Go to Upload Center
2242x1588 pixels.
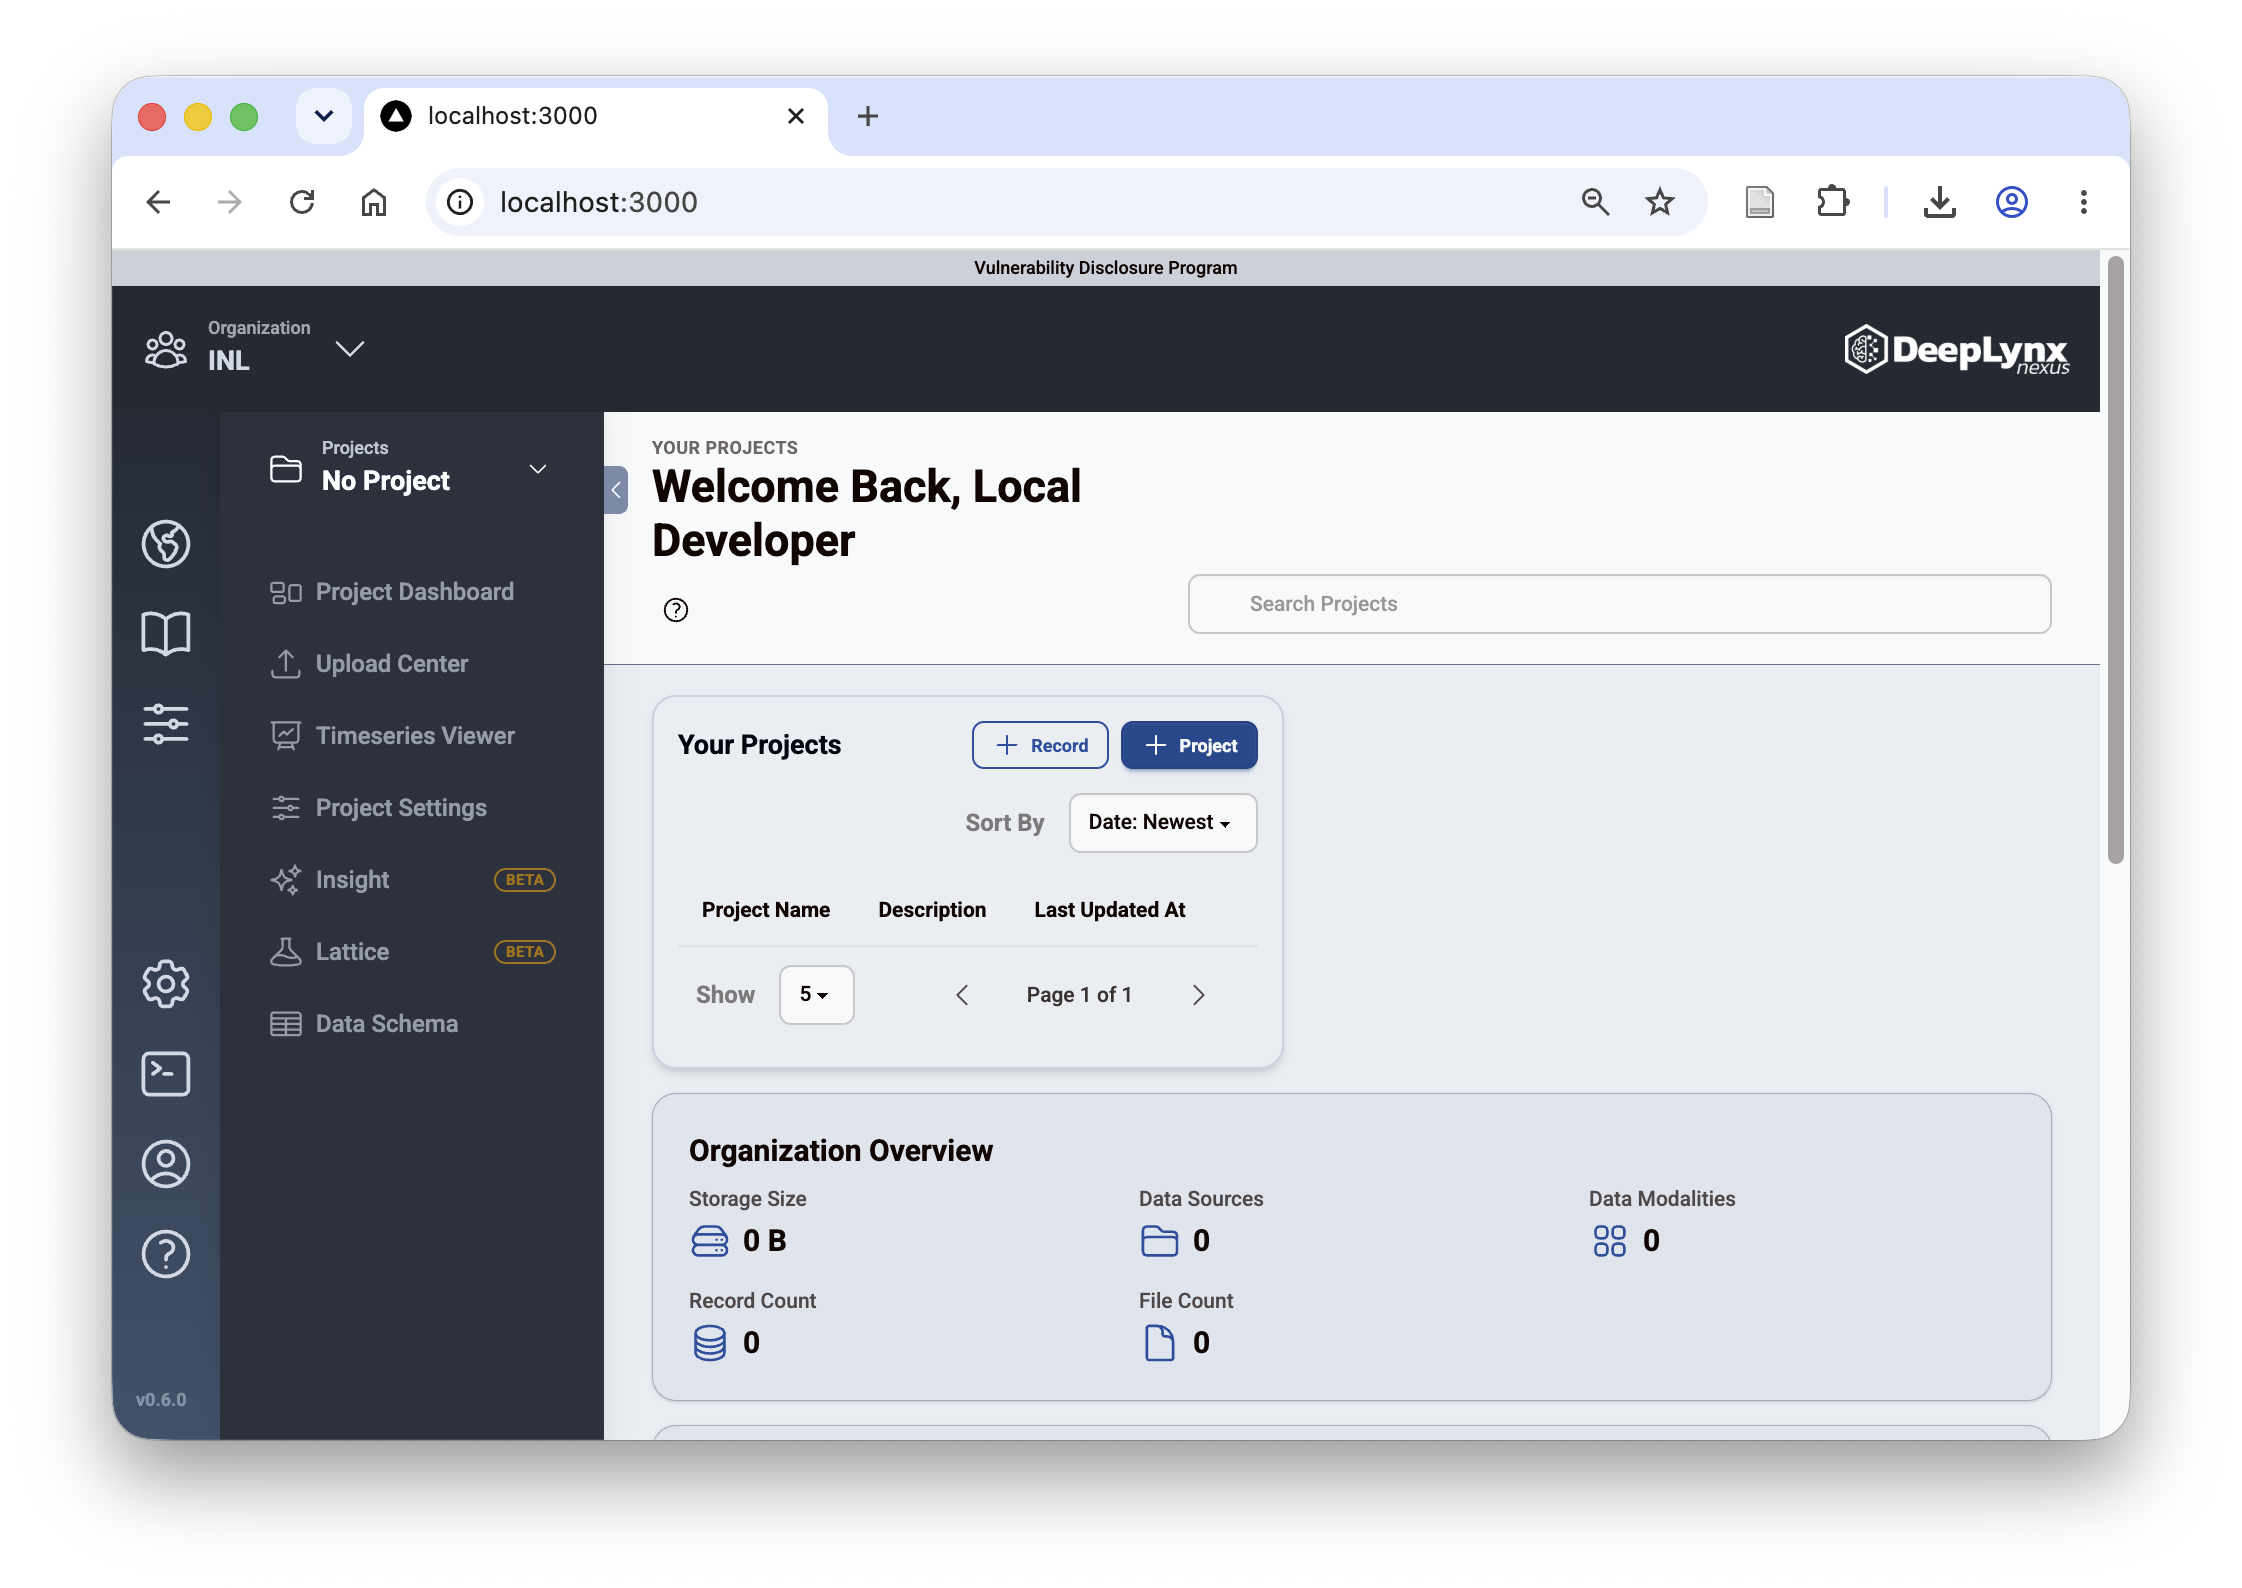412,664
